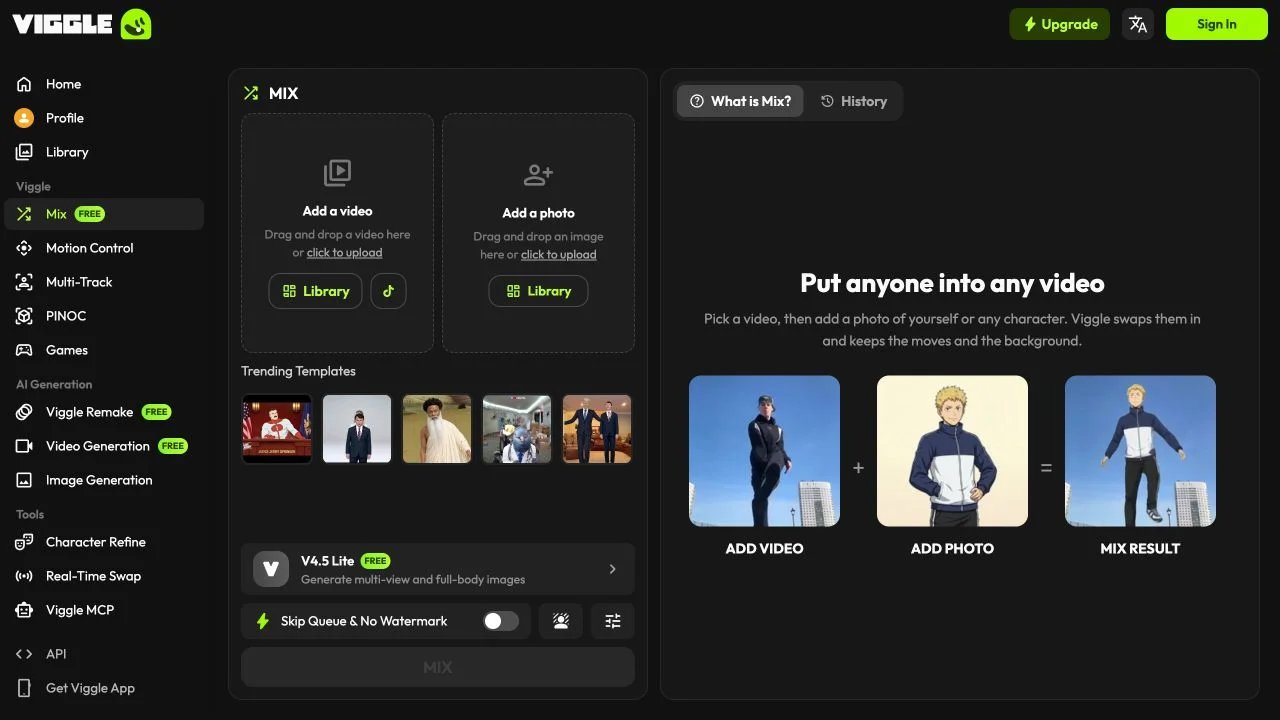
Task: Click the PINOC icon
Action: tap(24, 316)
